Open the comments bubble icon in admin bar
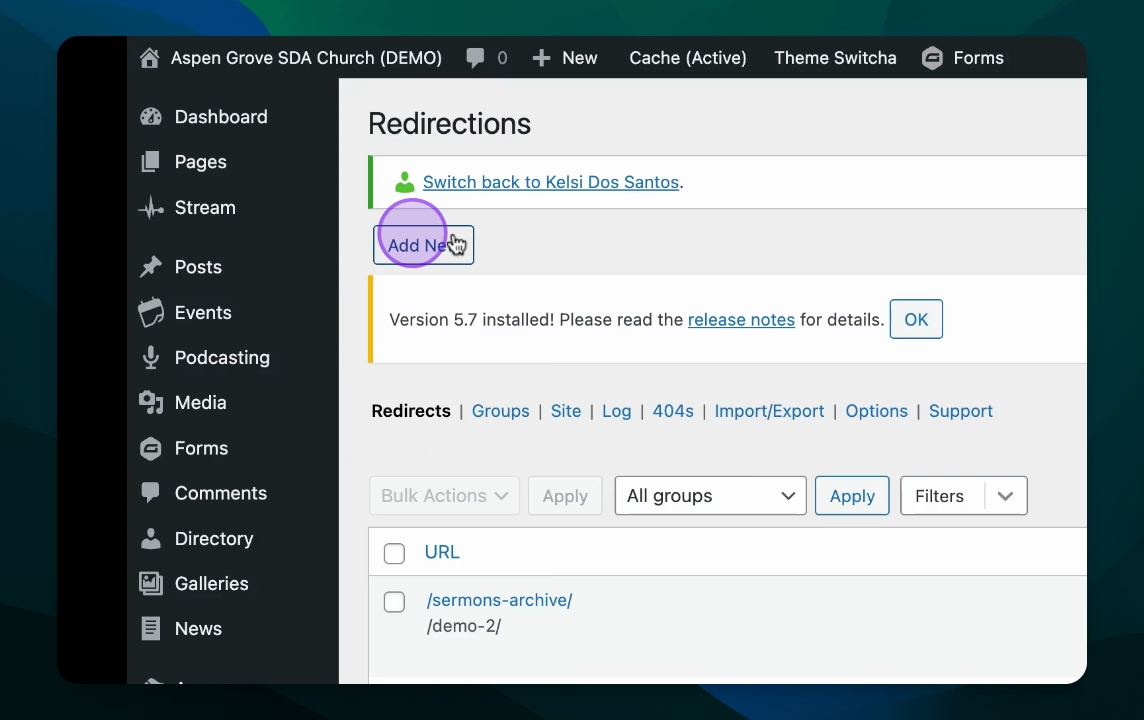Image resolution: width=1144 pixels, height=720 pixels. tap(475, 58)
